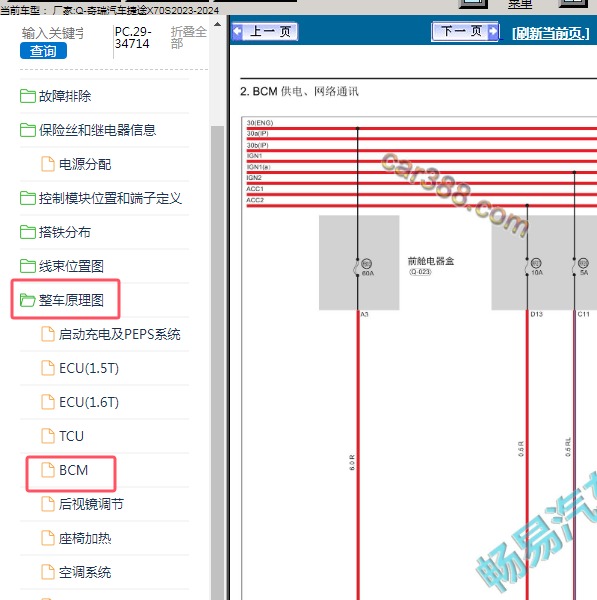Click the sidebar scrollbar up arrow
This screenshot has width=597, height=600.
(217, 24)
